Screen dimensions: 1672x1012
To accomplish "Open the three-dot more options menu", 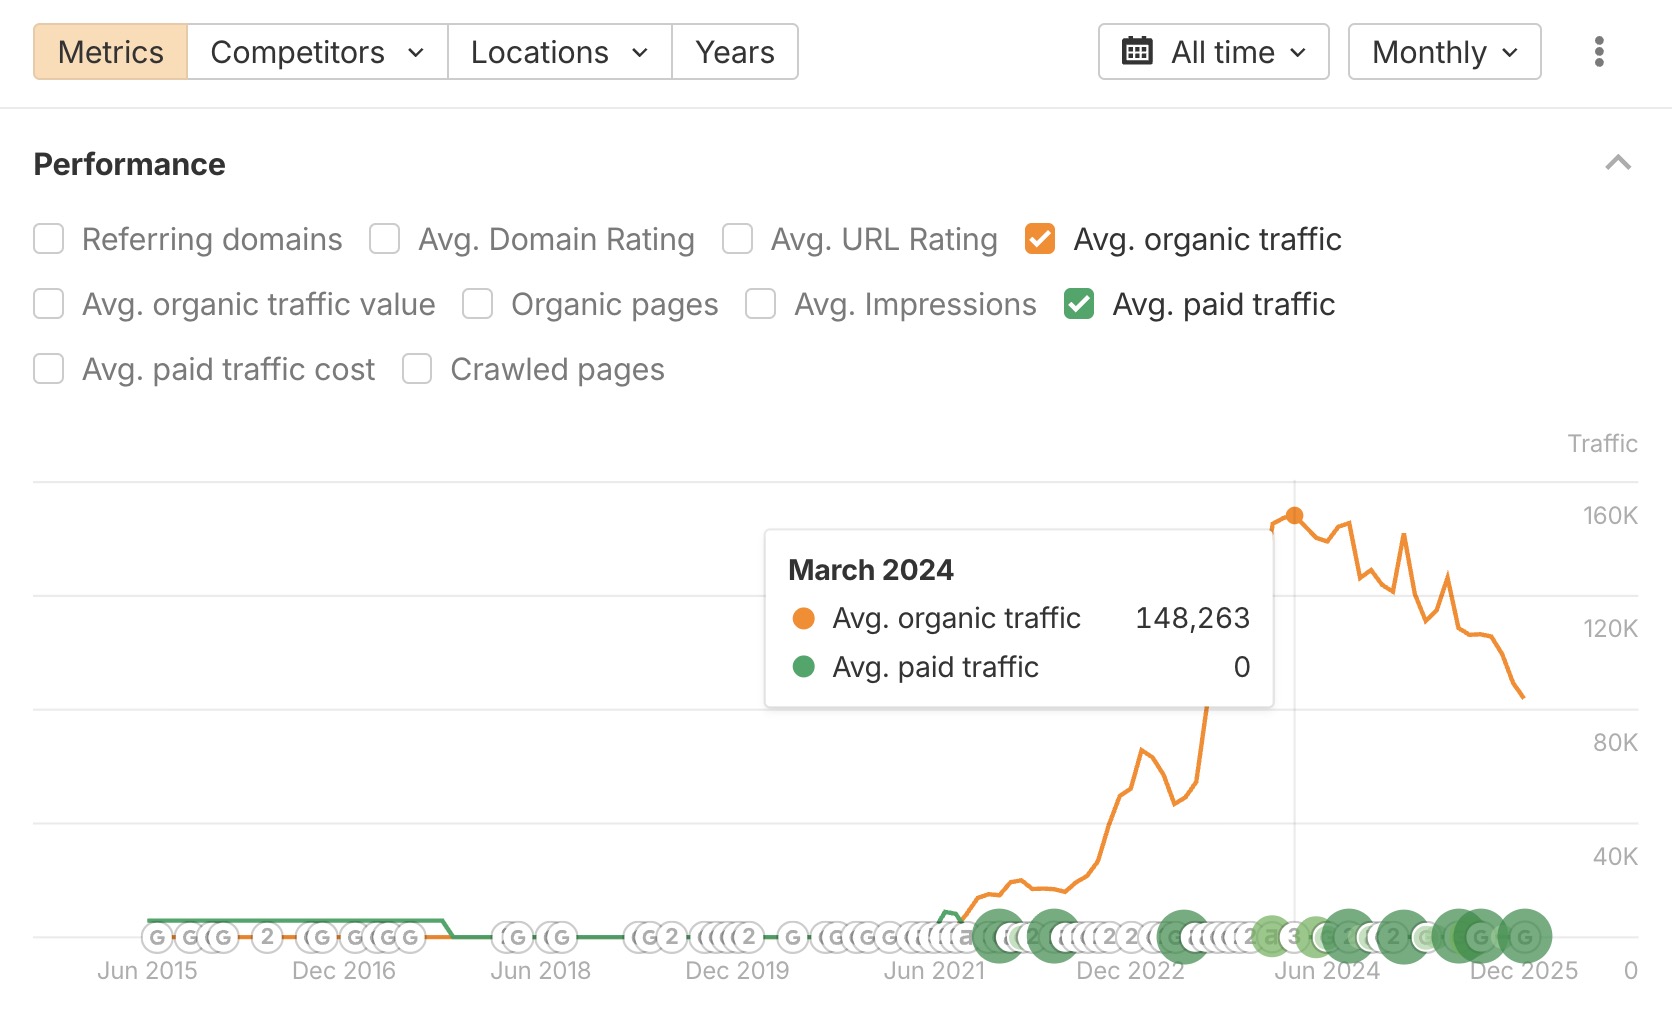I will pyautogui.click(x=1599, y=52).
